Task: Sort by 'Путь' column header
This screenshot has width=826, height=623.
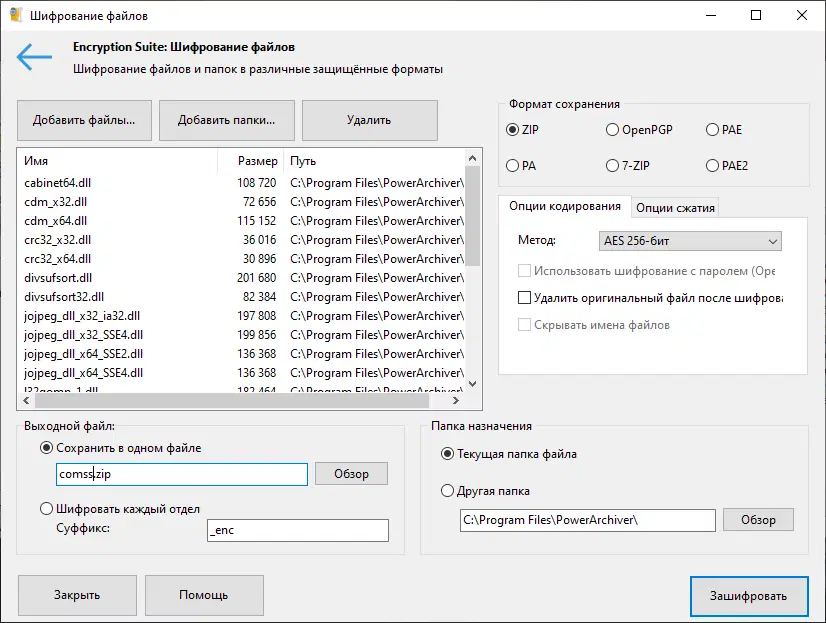Action: (374, 161)
